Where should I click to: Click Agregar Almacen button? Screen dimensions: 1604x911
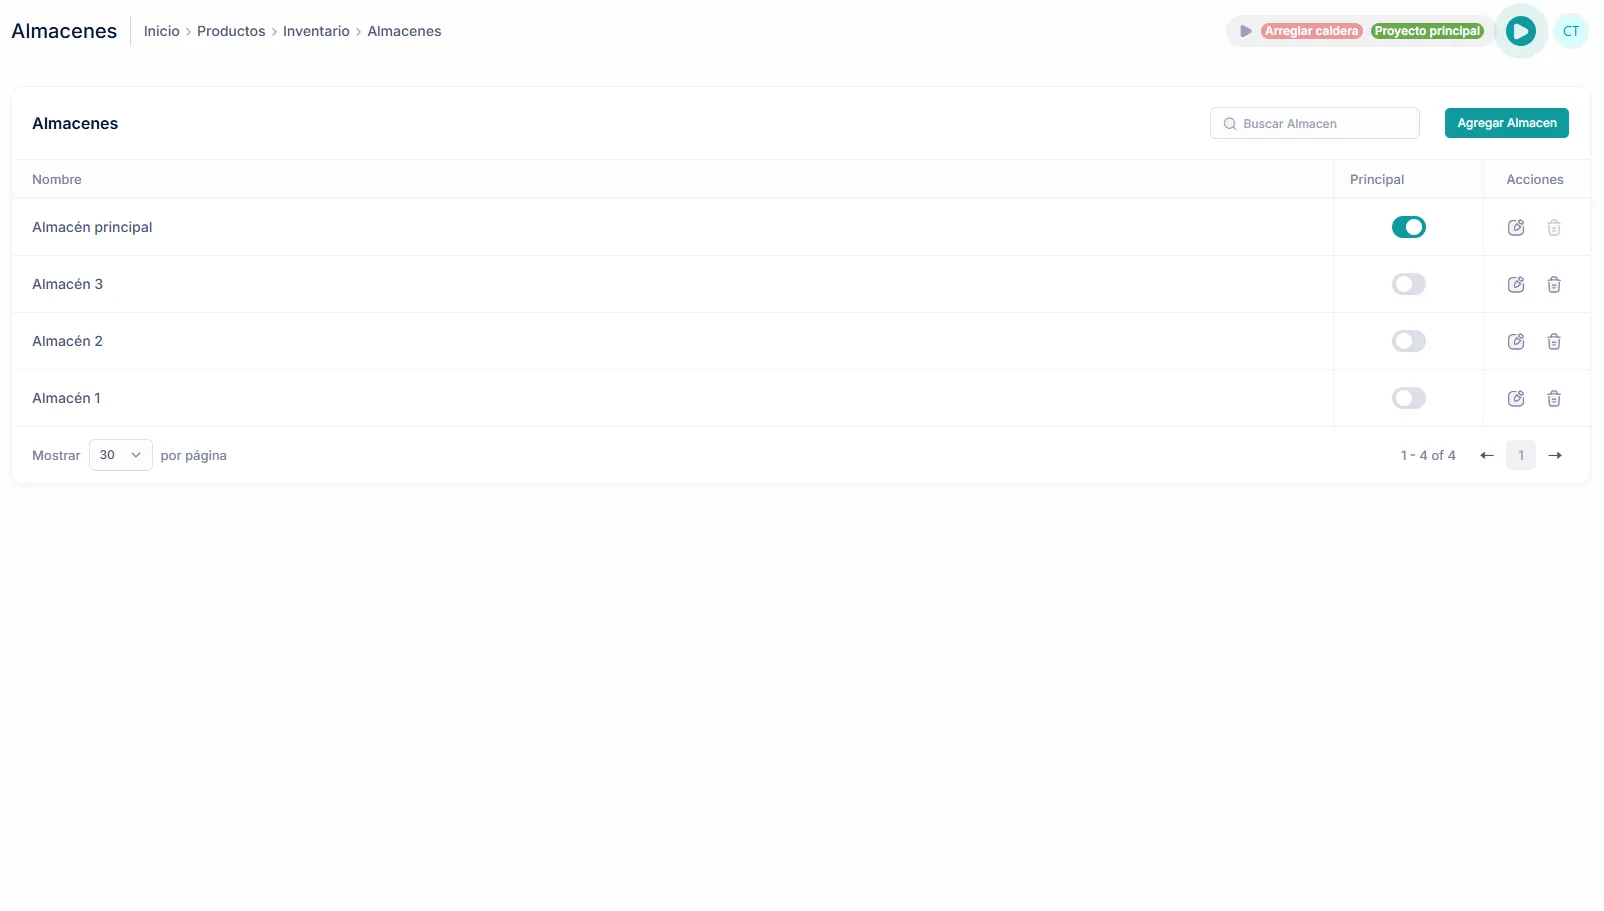tap(1506, 123)
